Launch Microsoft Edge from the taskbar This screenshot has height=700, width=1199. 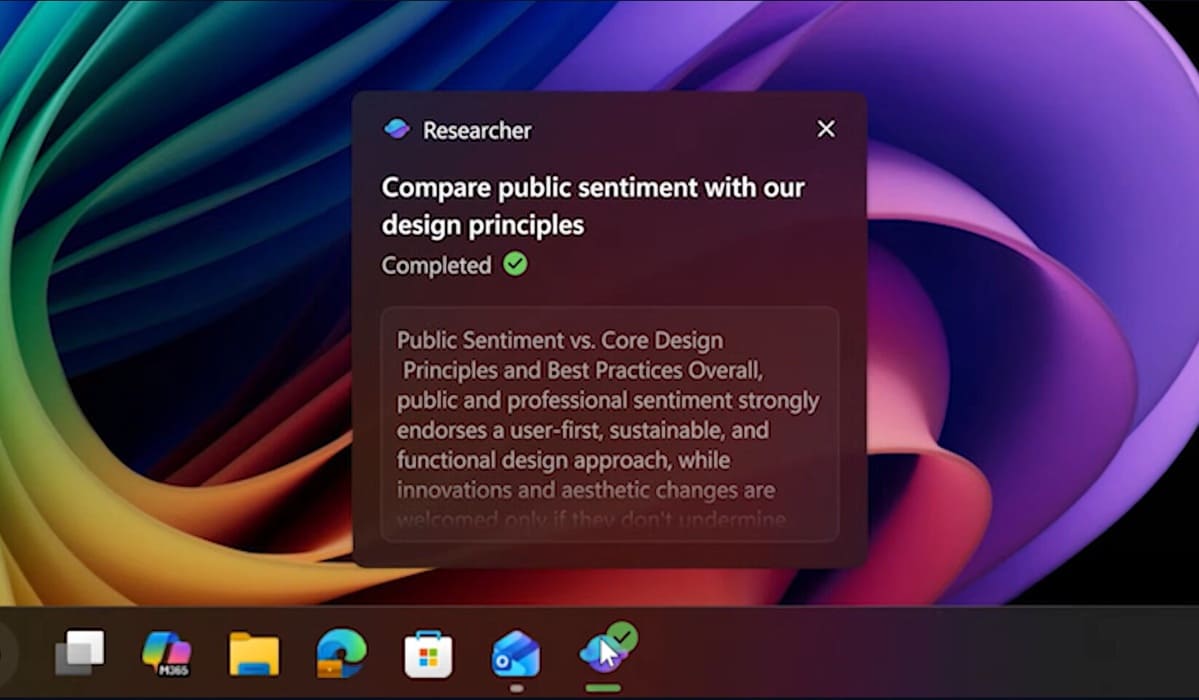341,654
